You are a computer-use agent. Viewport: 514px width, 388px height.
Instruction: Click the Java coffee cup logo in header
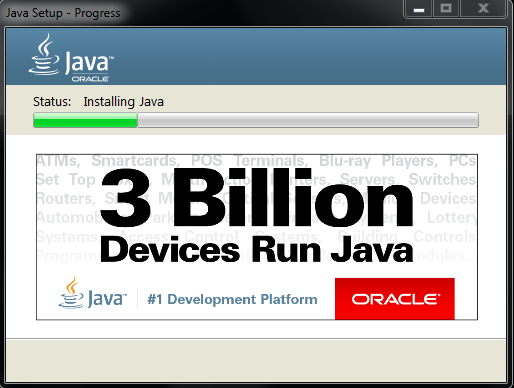pyautogui.click(x=44, y=54)
